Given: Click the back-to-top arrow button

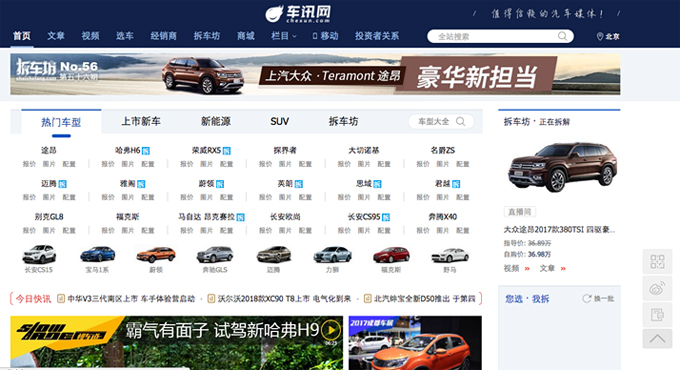Looking at the screenshot, I should pos(657,339).
